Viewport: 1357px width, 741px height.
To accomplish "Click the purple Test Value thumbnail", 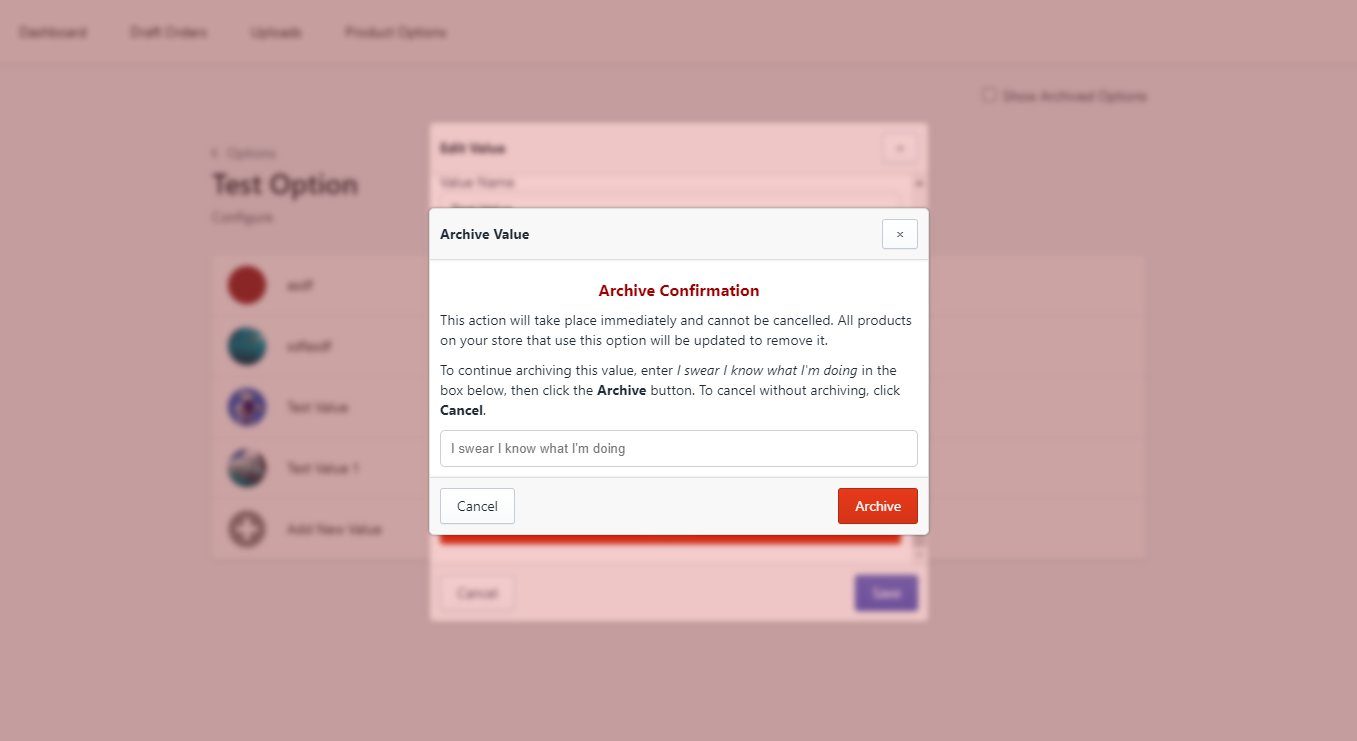I will (x=246, y=407).
